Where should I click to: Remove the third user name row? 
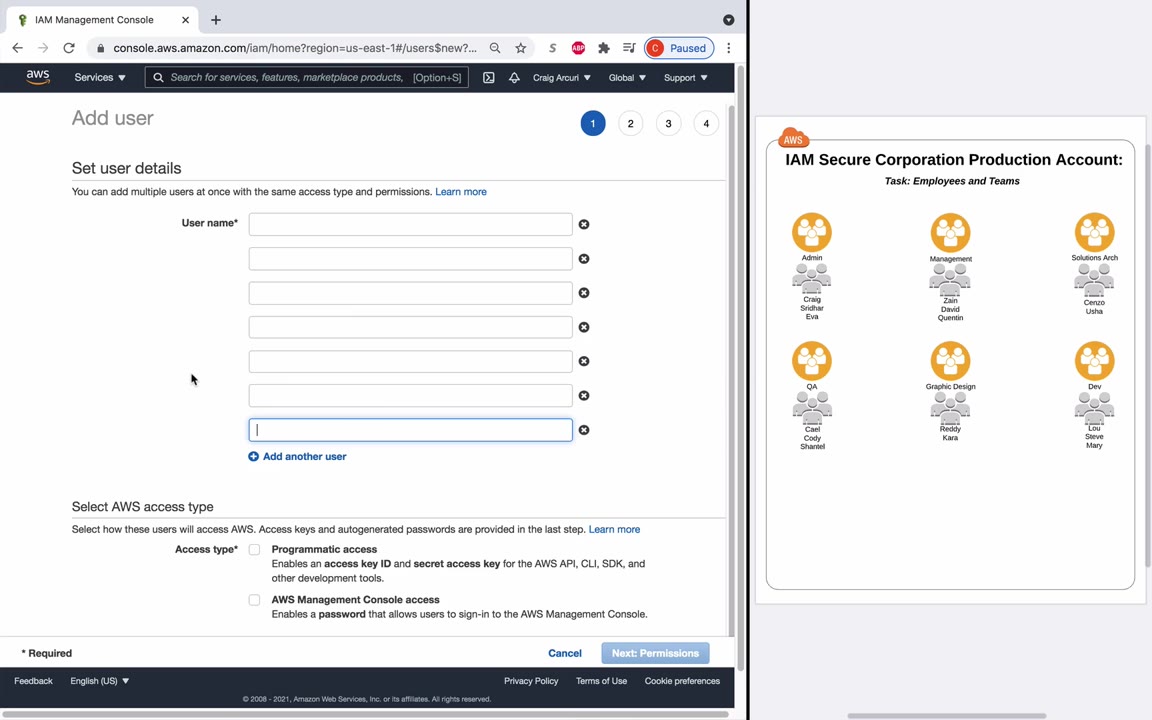coord(584,292)
